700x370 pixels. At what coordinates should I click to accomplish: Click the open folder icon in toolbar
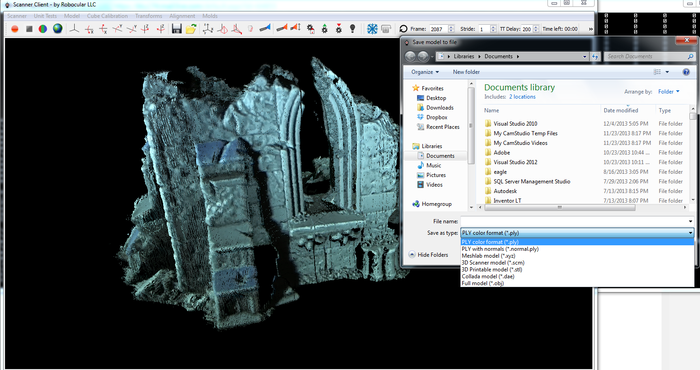191,29
